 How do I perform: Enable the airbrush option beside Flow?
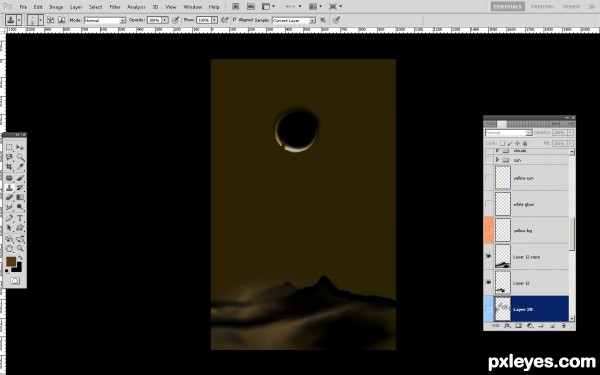click(225, 20)
